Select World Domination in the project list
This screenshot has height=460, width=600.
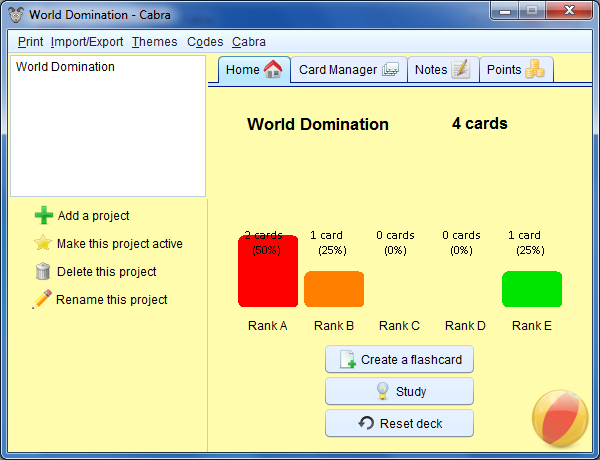point(66,67)
